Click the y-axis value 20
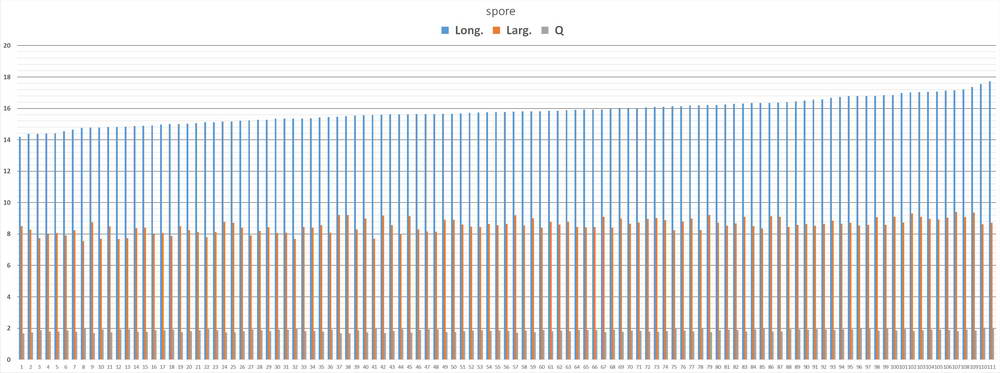The image size is (1000, 373). tap(7, 45)
